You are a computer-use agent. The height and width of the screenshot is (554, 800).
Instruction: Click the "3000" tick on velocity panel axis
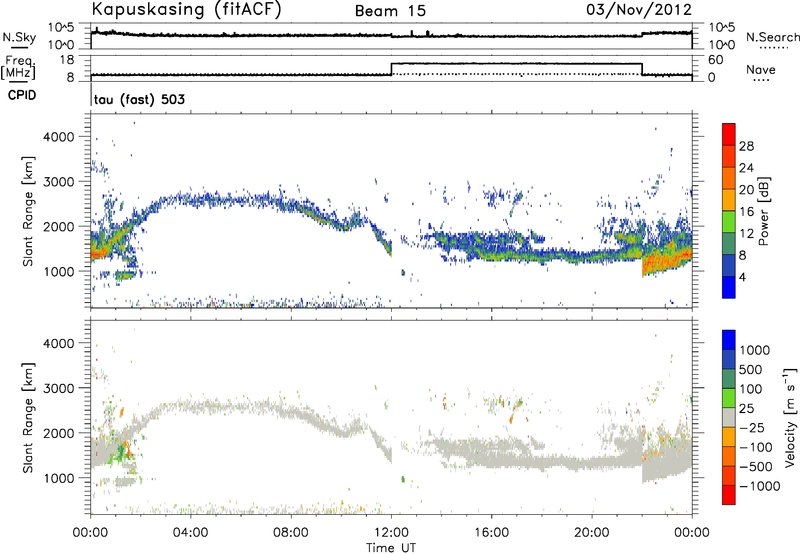59,388
